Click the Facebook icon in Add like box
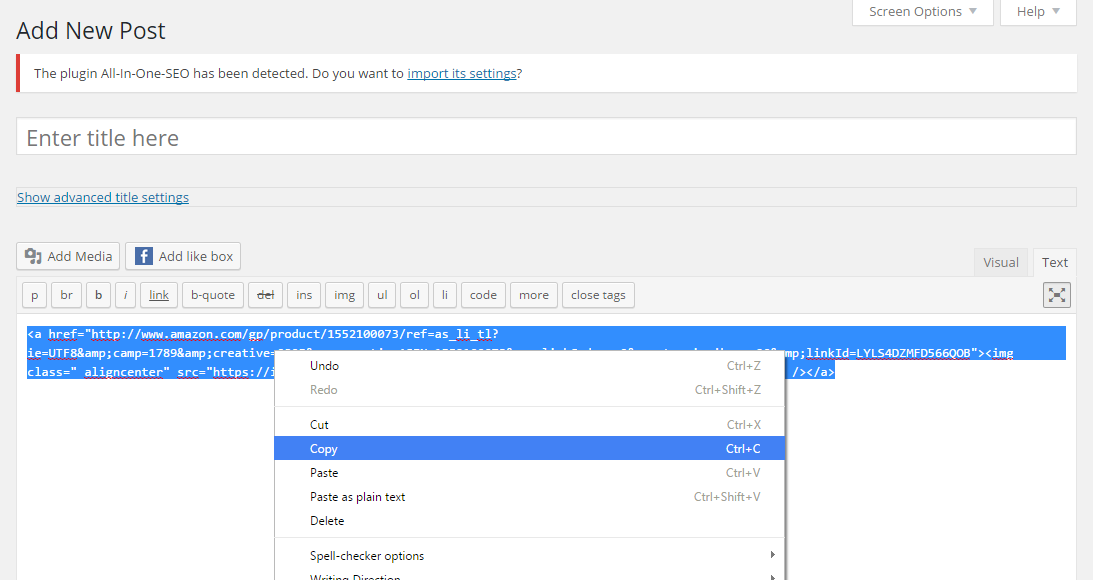This screenshot has width=1093, height=580. [x=144, y=256]
